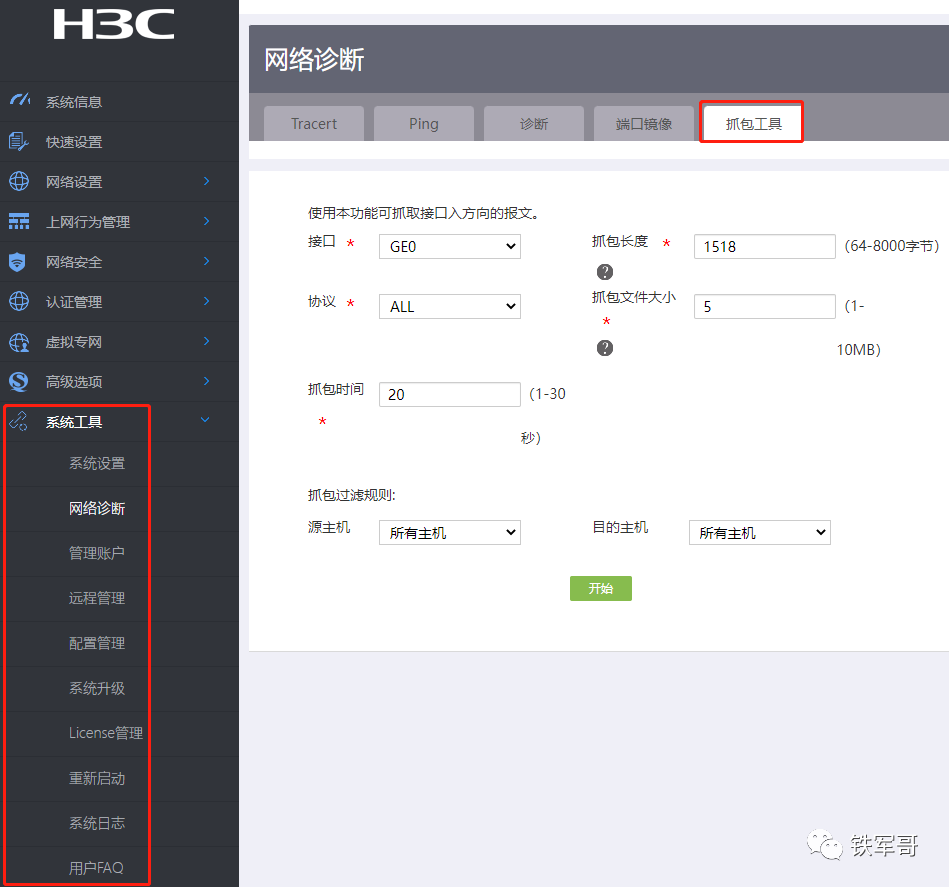
Task: Open the protocol ALL dropdown
Action: click(x=449, y=307)
